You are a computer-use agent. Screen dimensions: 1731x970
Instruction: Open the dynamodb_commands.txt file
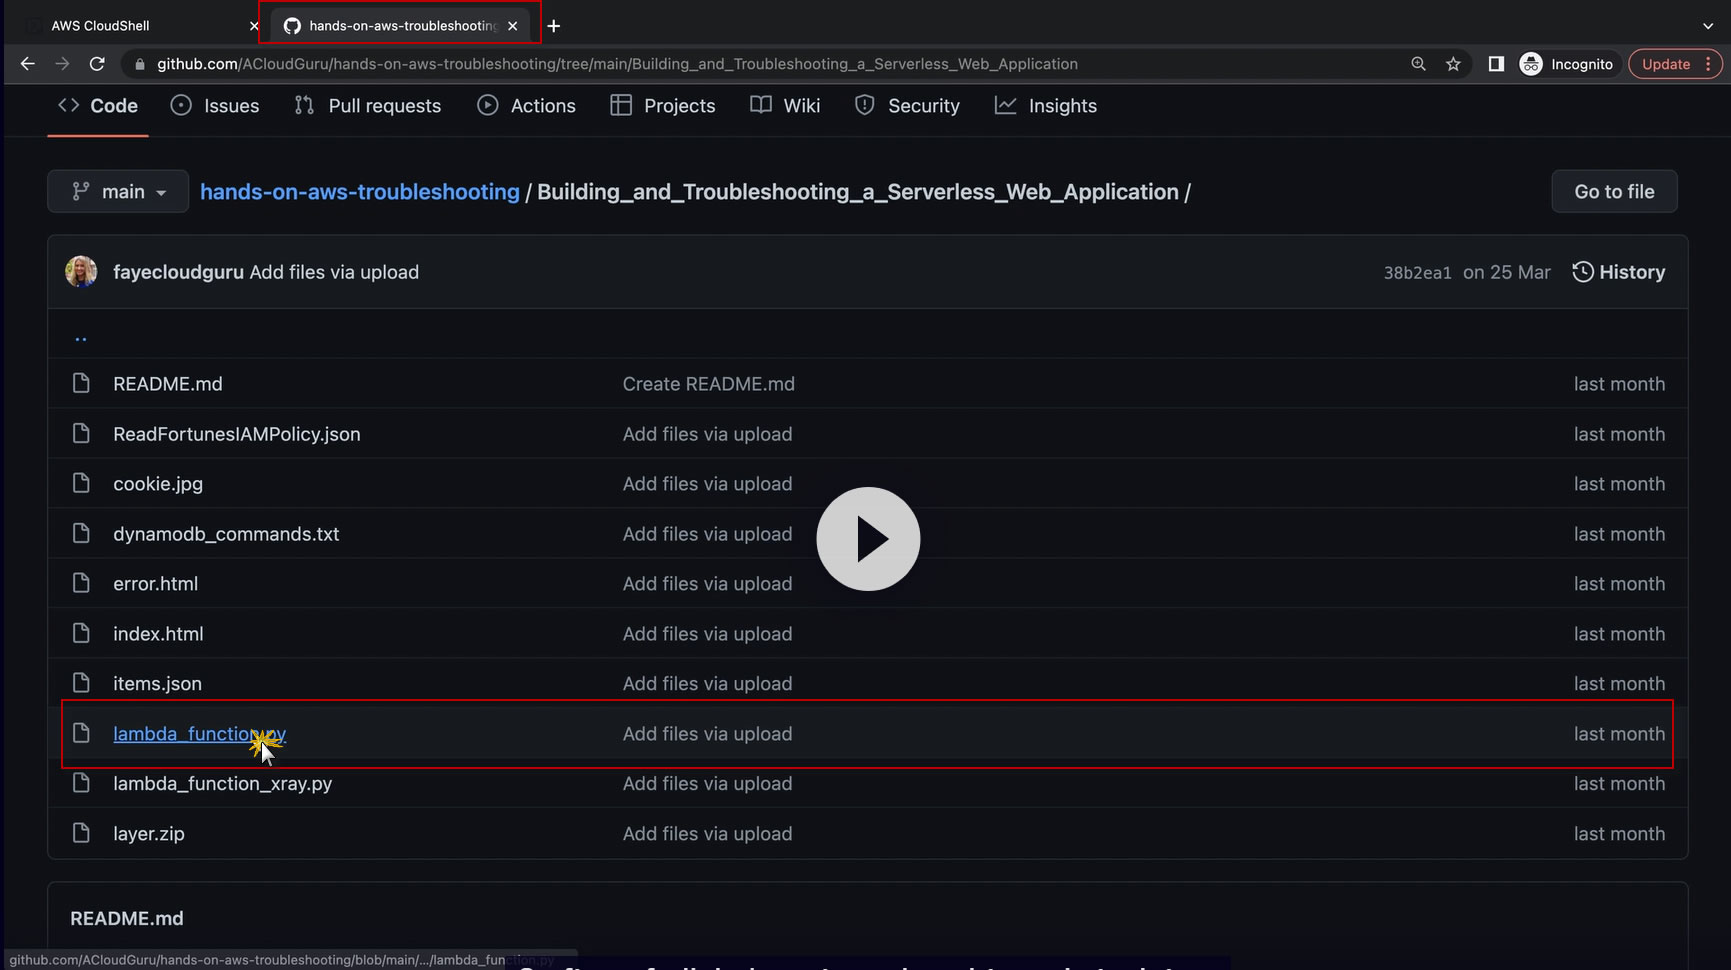(x=226, y=534)
